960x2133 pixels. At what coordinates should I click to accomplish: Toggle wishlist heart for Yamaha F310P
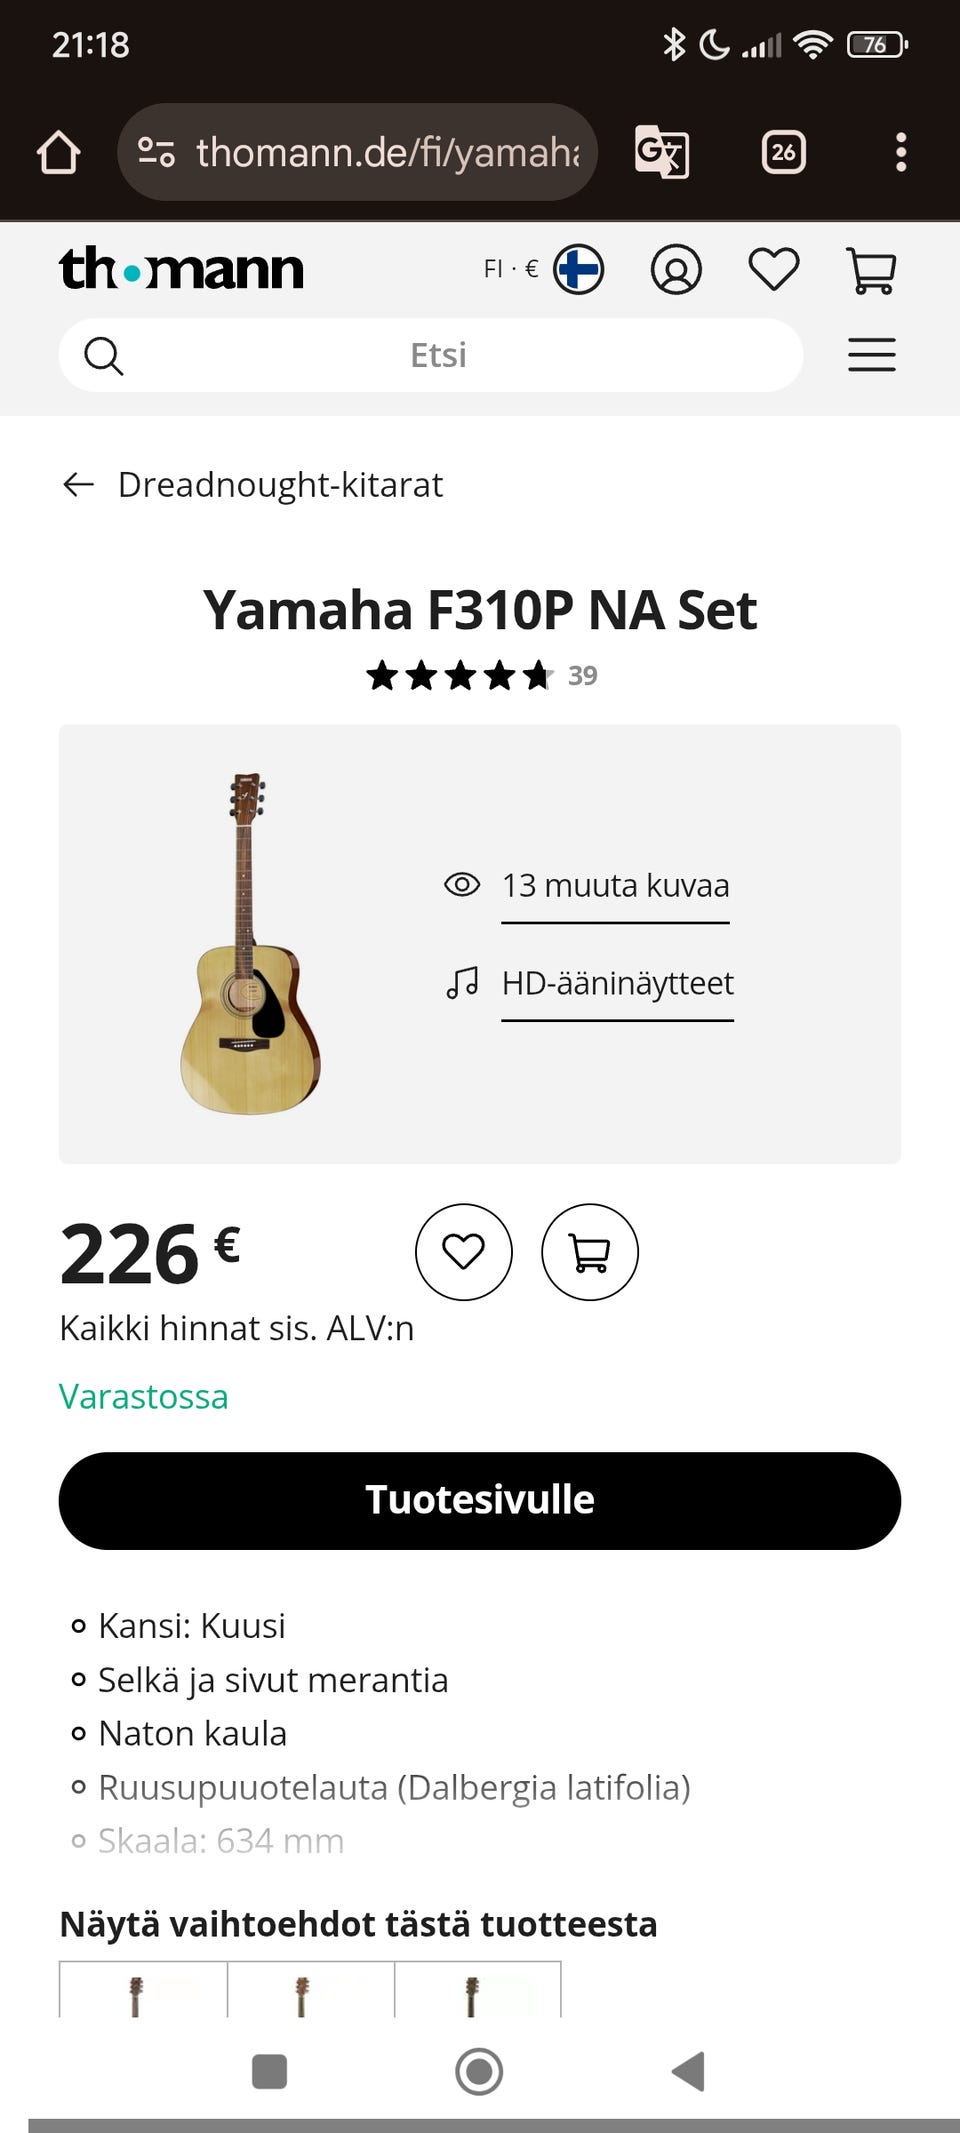[x=463, y=1252]
